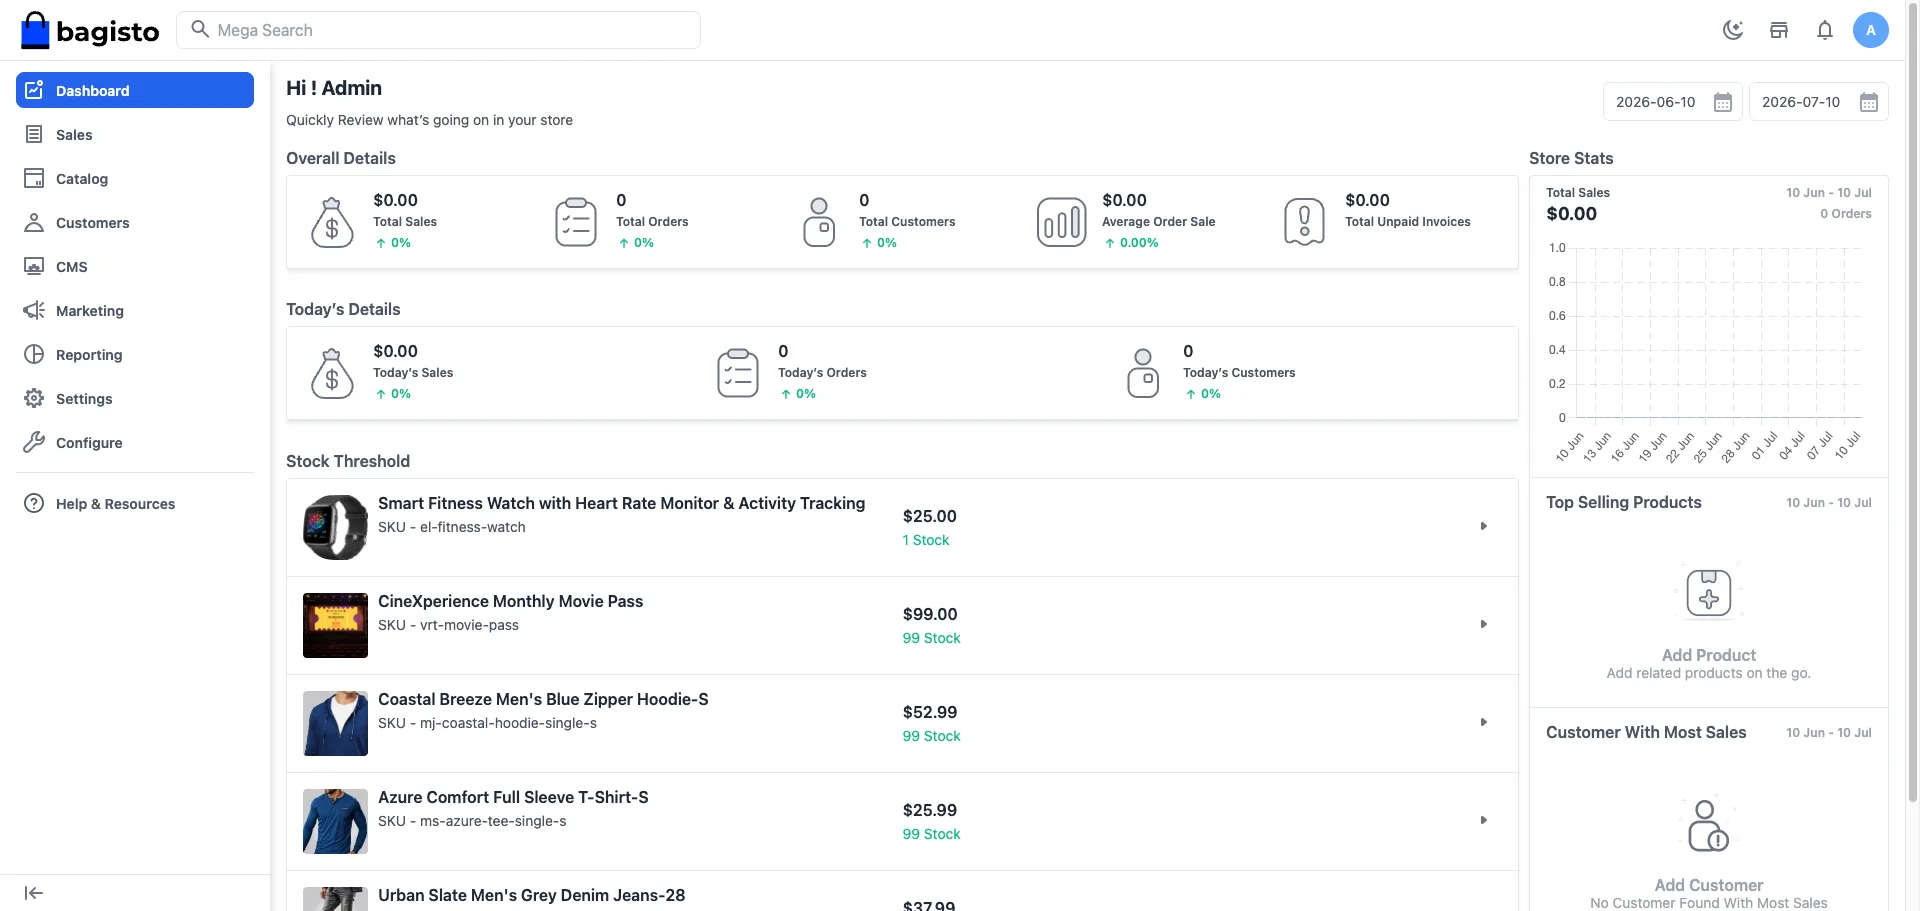Open the Marketing menu item

135,310
